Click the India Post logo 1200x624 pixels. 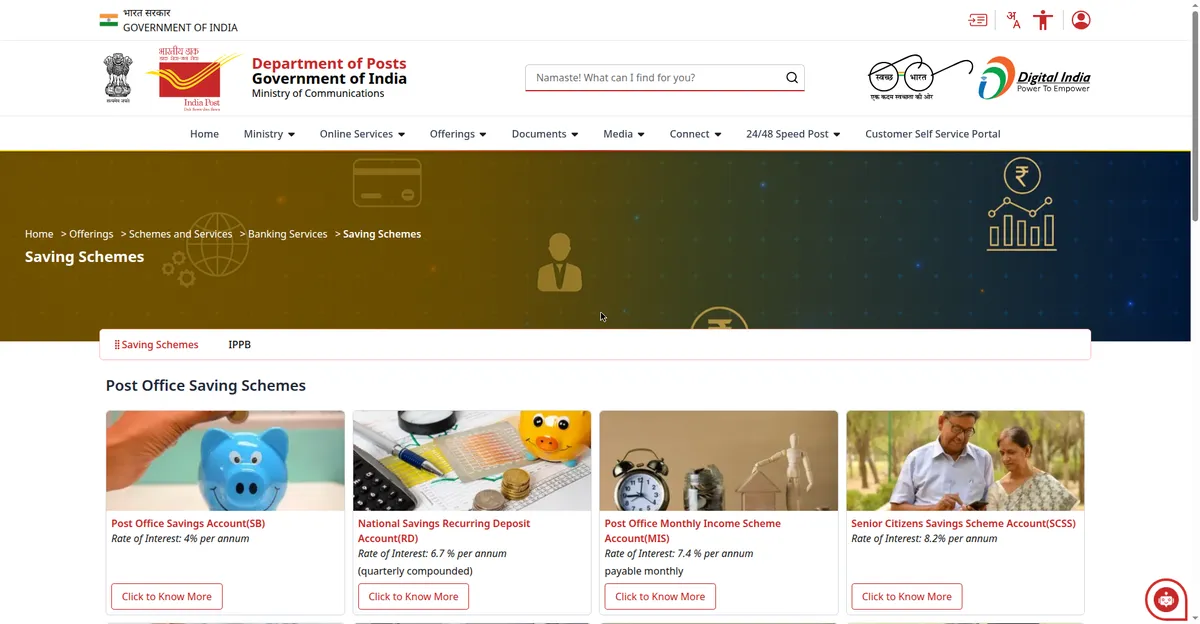(x=194, y=77)
